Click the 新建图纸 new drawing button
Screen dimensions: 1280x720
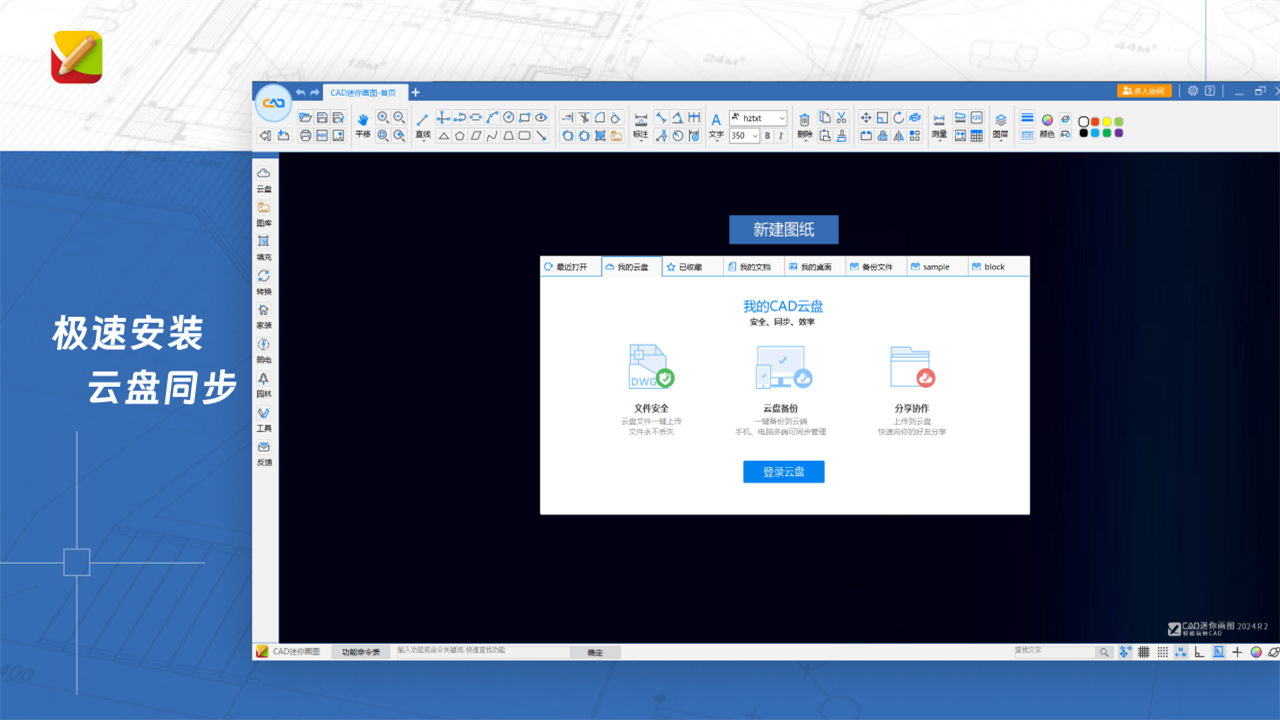(783, 230)
